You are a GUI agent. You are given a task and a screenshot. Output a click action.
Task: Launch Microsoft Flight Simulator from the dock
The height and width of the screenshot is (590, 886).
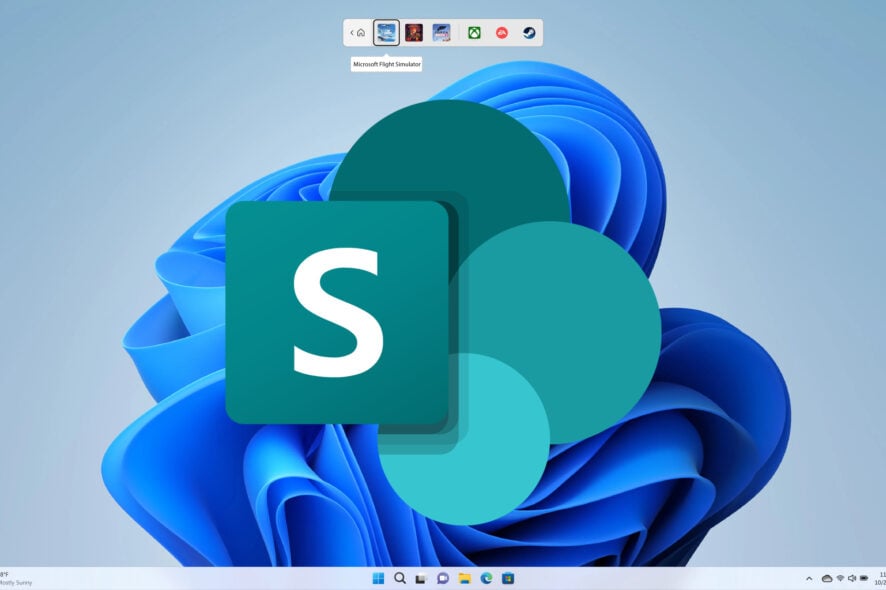387,33
